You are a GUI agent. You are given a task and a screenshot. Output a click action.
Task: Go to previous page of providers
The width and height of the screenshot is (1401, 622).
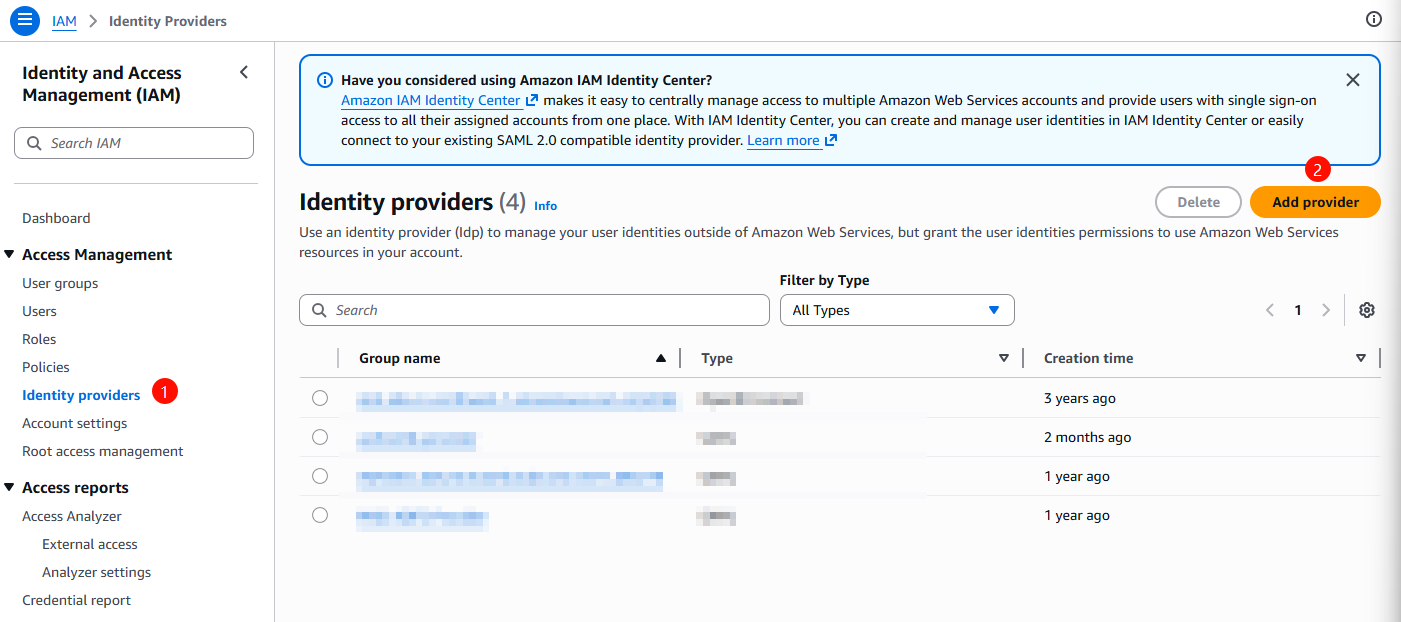1270,310
